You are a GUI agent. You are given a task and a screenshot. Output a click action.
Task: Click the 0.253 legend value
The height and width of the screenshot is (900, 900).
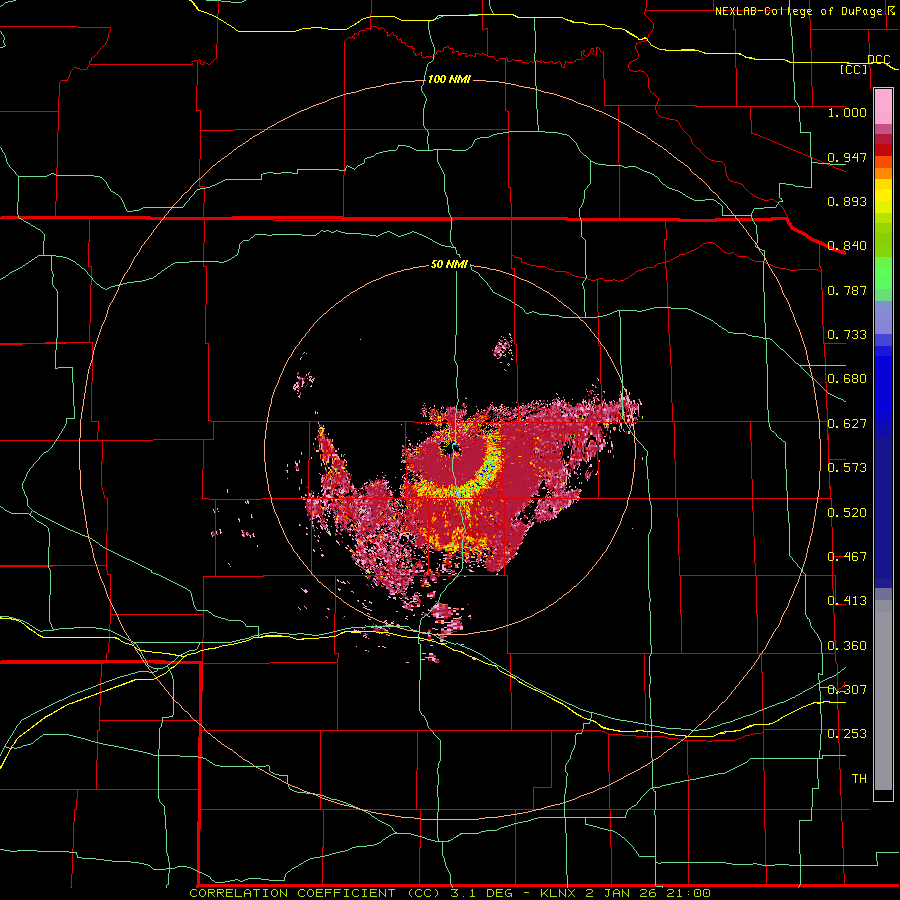point(847,734)
